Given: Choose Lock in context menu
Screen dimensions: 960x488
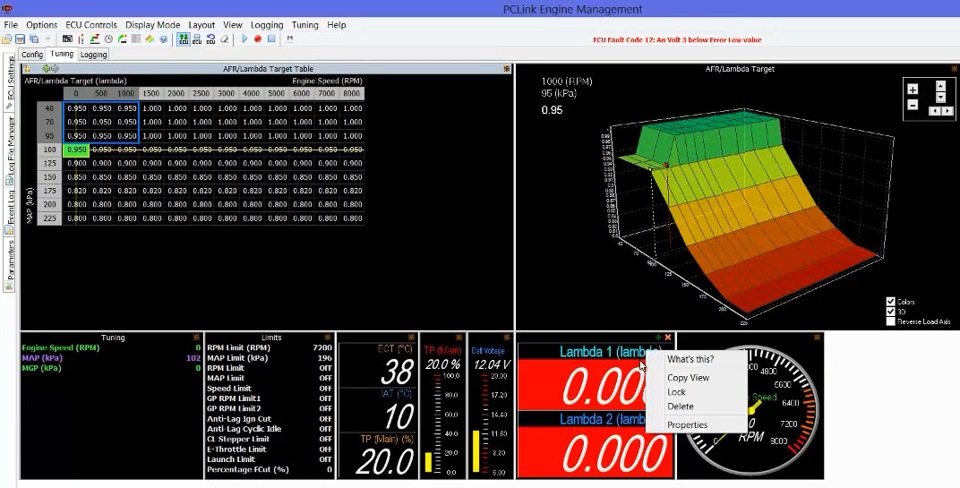Looking at the screenshot, I should click(677, 392).
